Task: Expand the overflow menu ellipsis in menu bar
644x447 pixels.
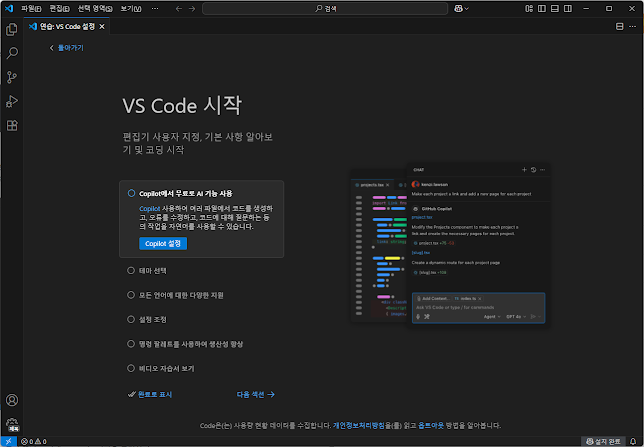Action: (155, 9)
